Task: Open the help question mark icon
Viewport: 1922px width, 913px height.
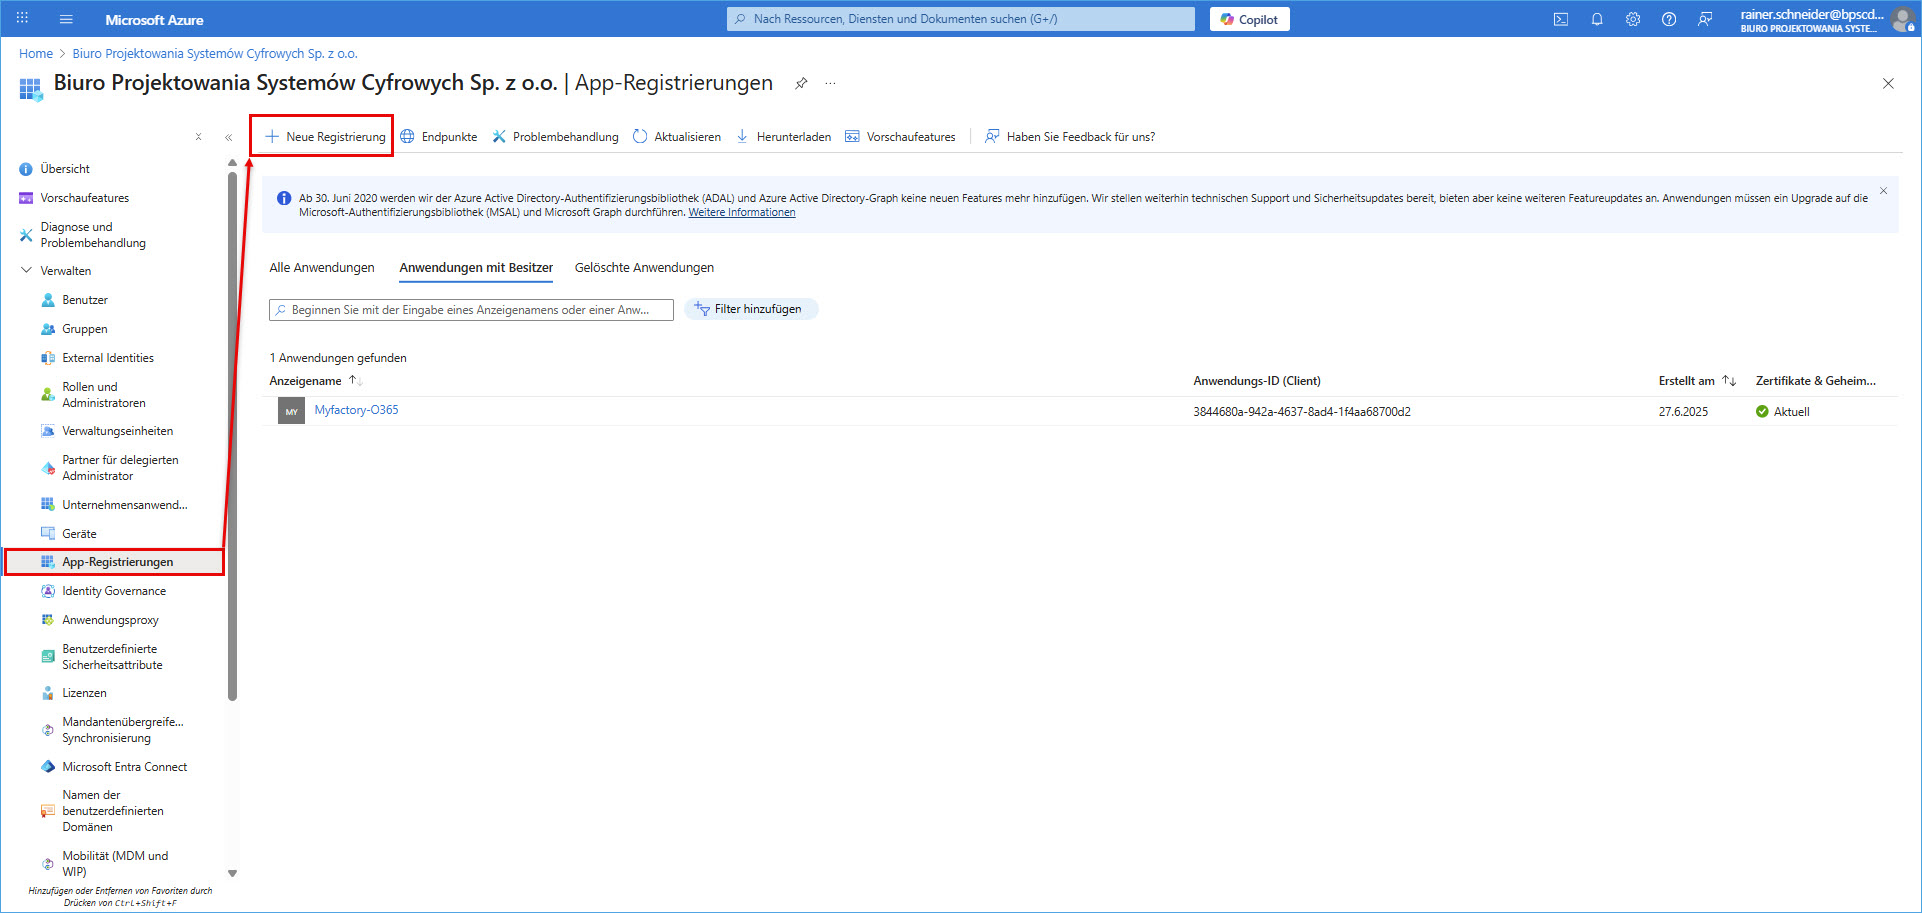Action: (x=1669, y=19)
